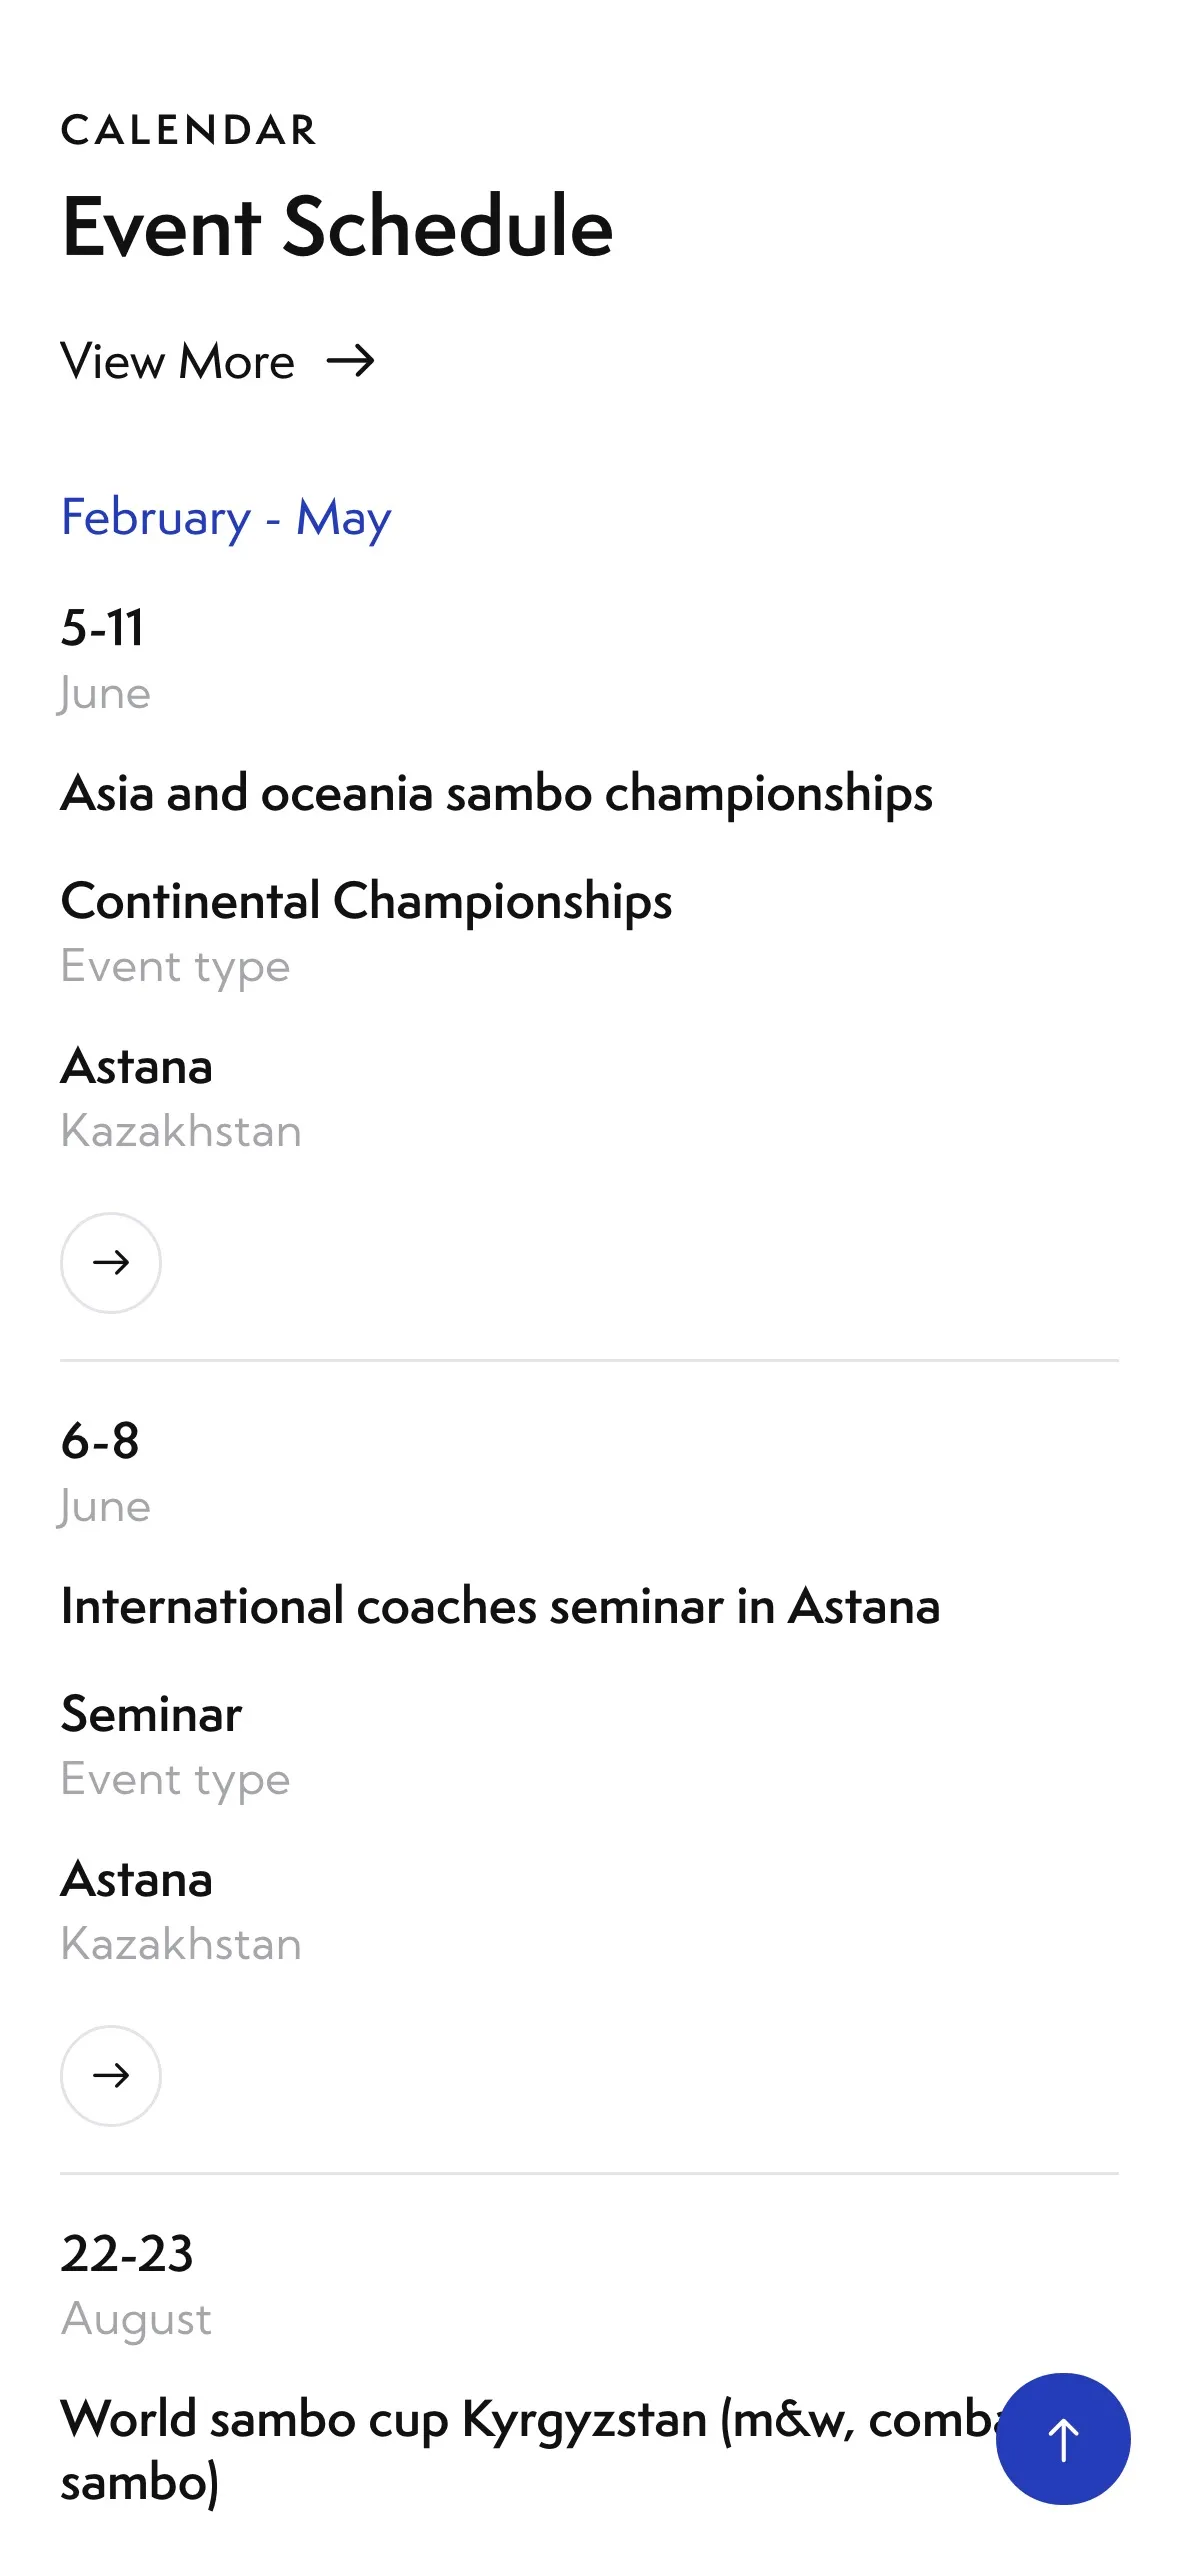Select the Seminar event type text
1179x2556 pixels.
click(x=151, y=1714)
